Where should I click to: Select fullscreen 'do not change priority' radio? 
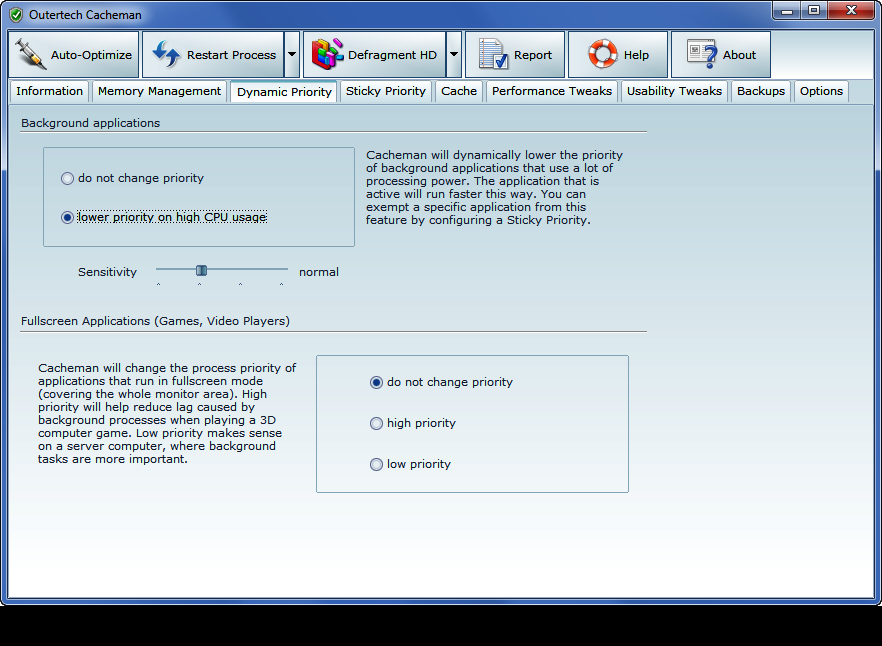[x=376, y=383]
